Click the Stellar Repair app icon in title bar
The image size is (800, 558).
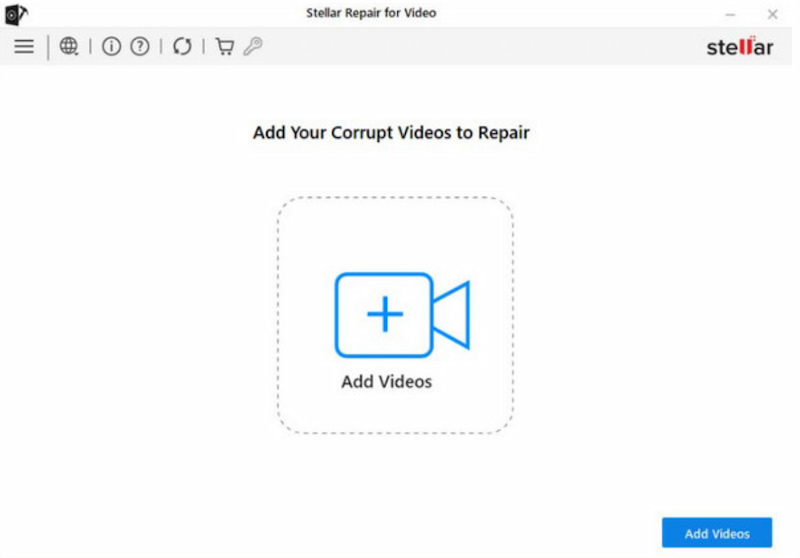pyautogui.click(x=16, y=13)
